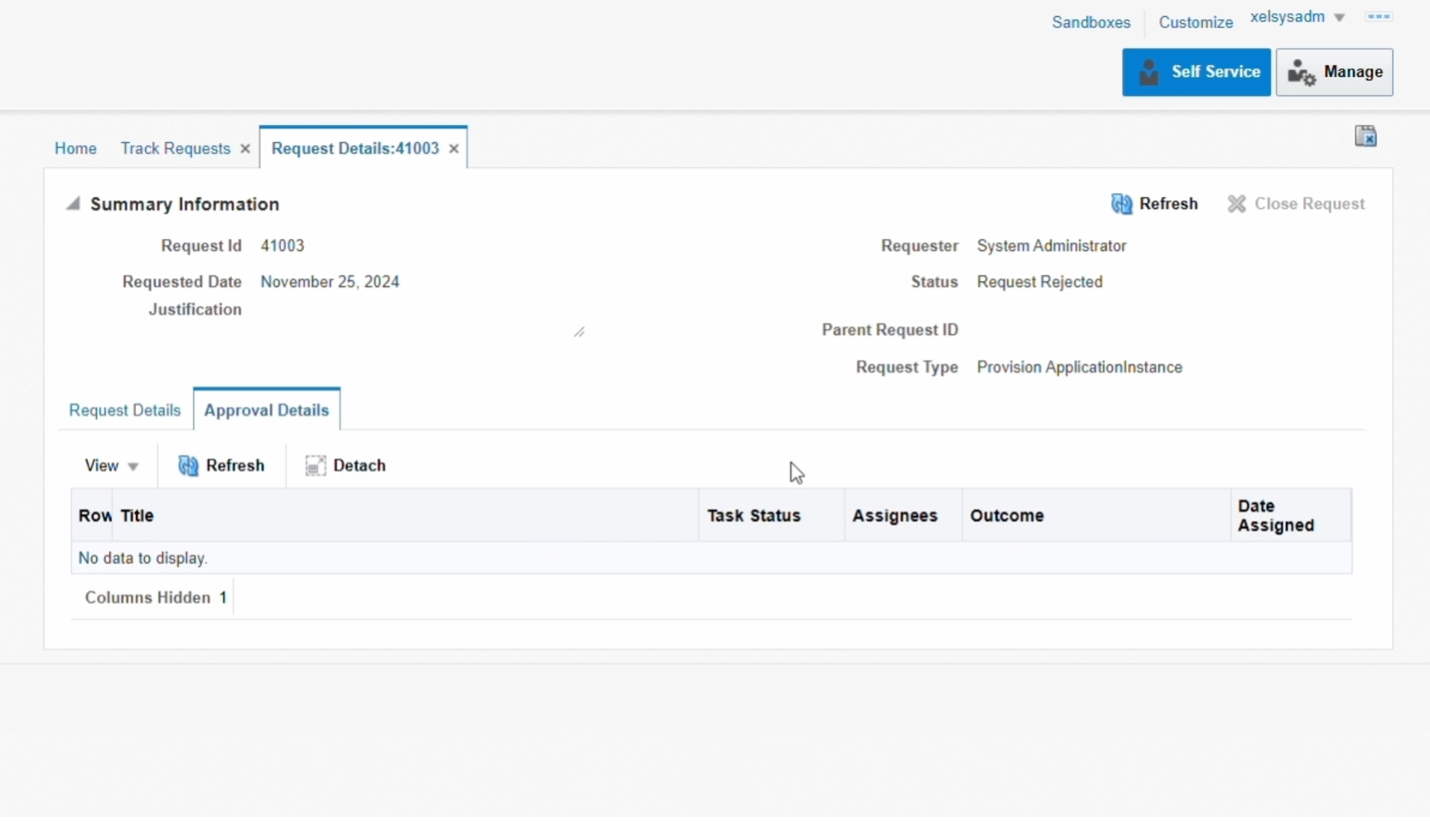This screenshot has height=821, width=1430.
Task: Close the Request Details:41003 tab
Action: tap(454, 148)
